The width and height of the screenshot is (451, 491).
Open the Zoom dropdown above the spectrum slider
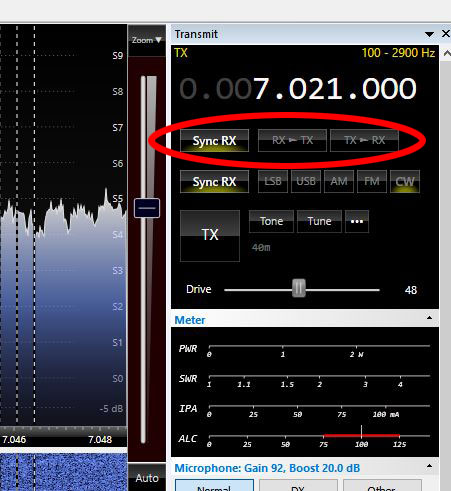click(146, 40)
